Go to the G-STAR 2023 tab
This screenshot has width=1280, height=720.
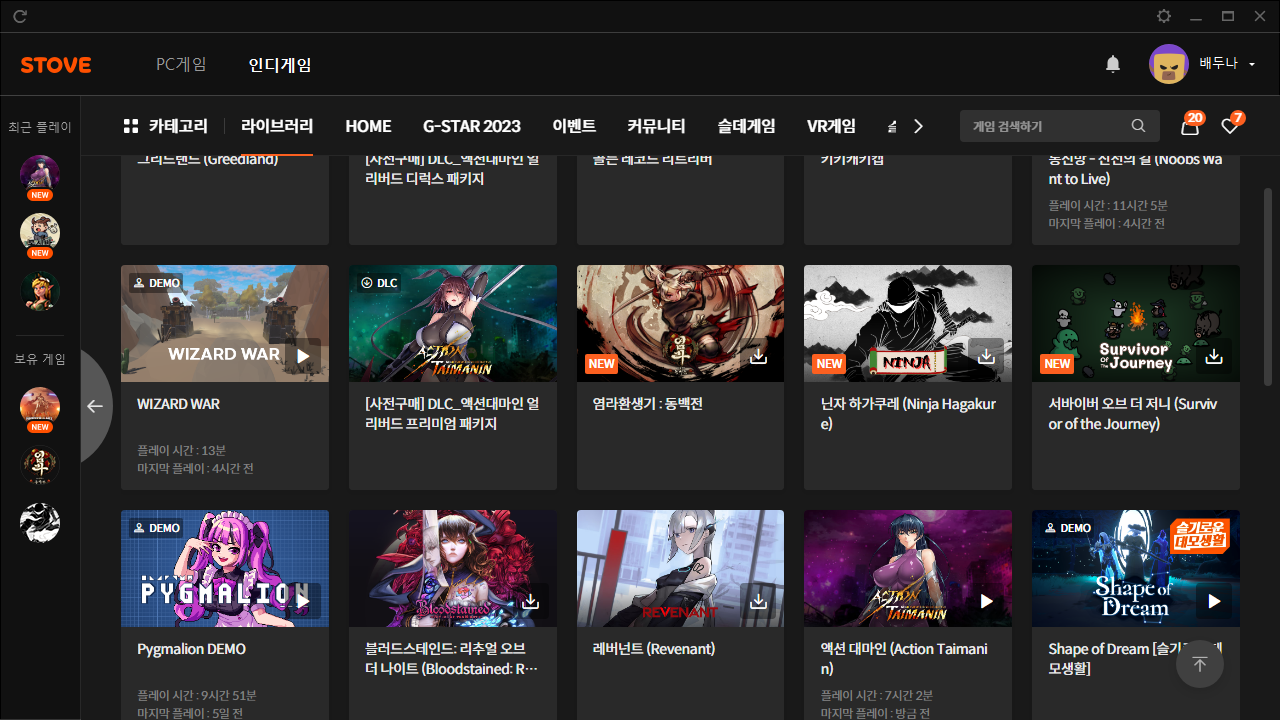[x=472, y=126]
